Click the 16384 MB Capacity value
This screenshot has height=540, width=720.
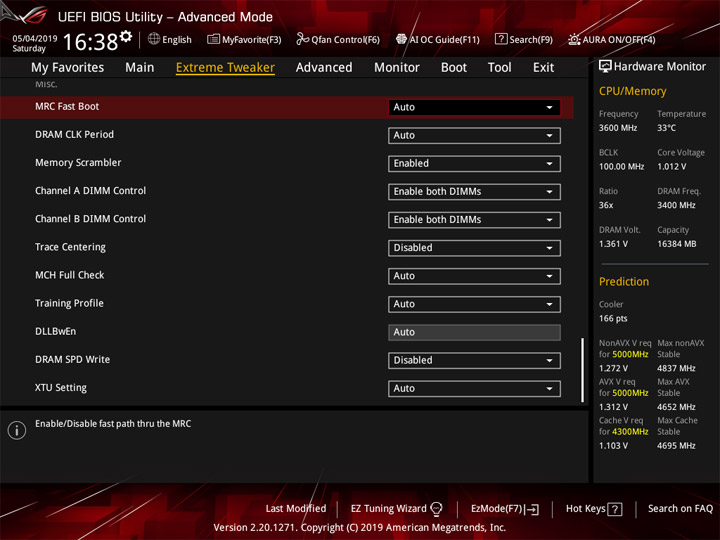coord(677,244)
